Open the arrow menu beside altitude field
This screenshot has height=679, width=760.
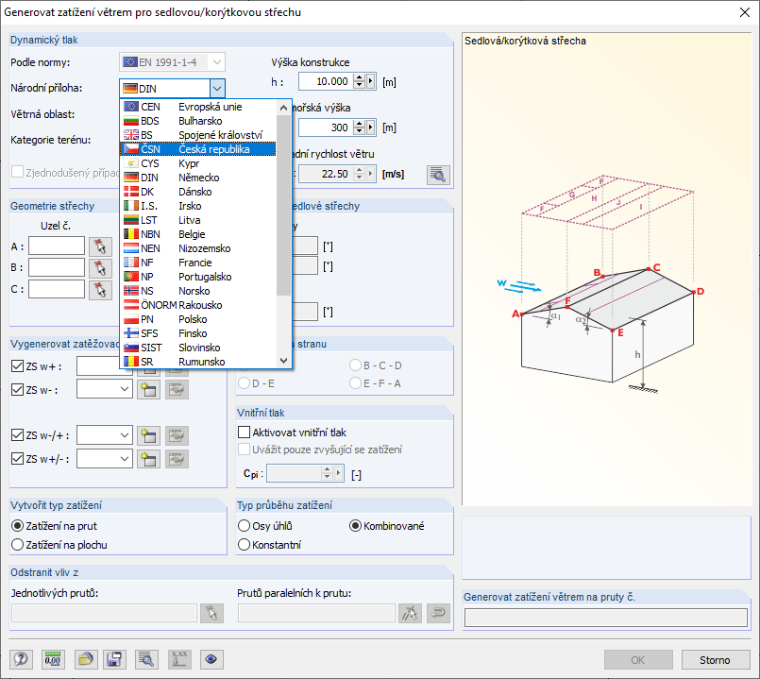pos(371,127)
